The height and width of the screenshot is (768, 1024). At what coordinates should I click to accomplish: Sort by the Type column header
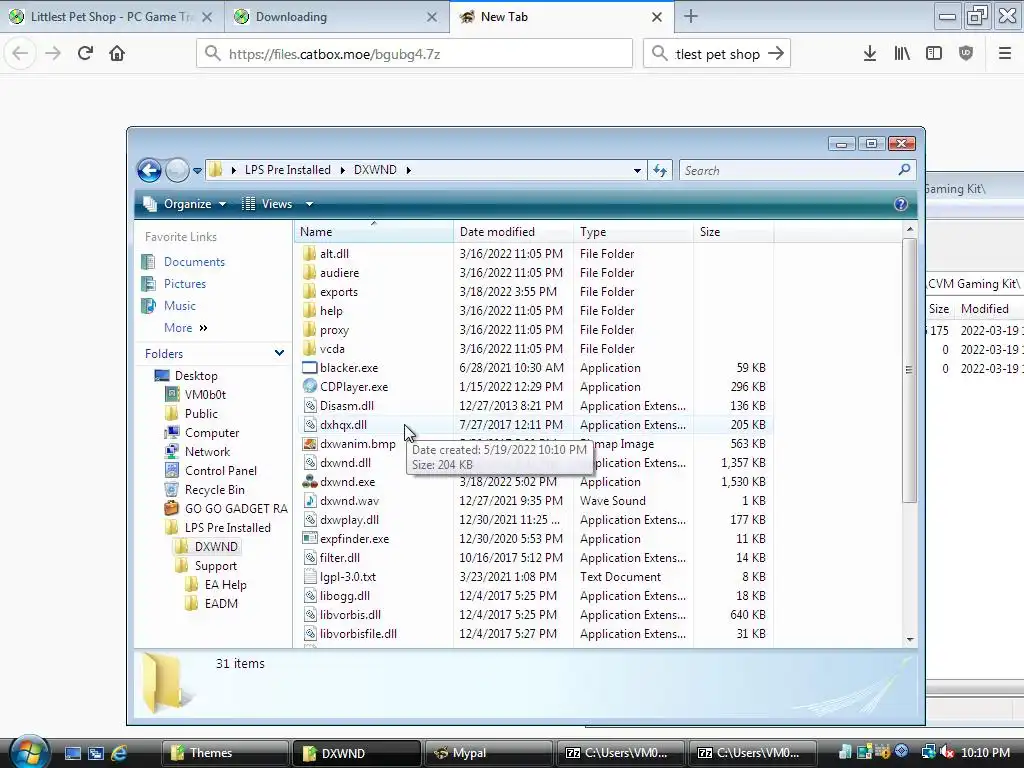[x=633, y=232]
